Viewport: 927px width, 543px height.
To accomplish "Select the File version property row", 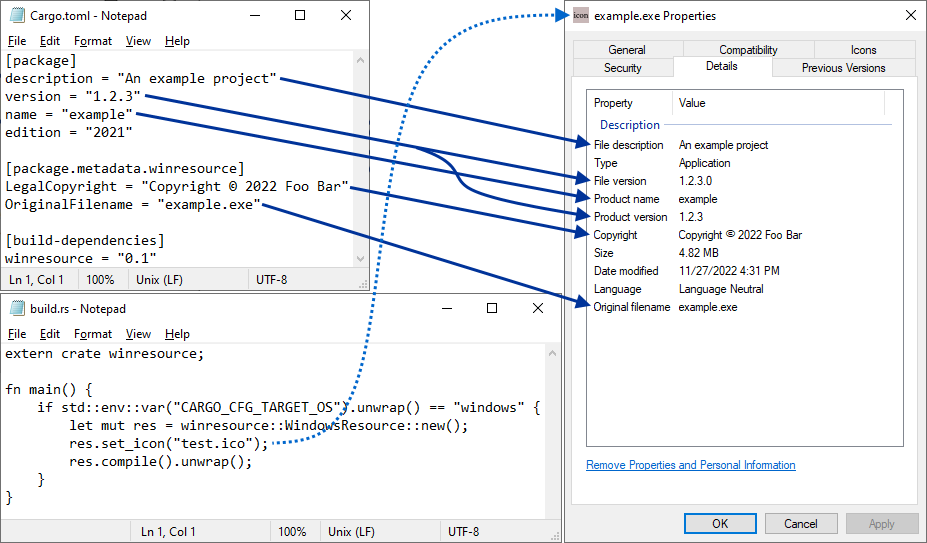I will (x=744, y=181).
